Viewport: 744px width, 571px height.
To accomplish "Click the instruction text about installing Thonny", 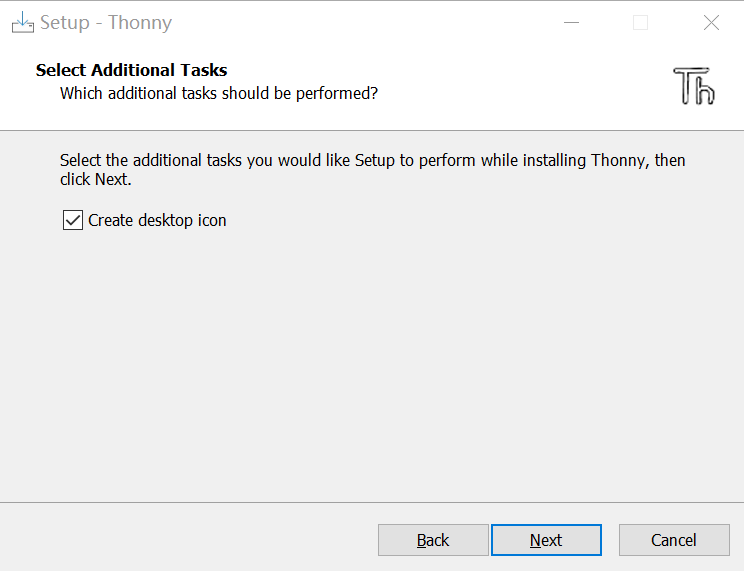I will tap(372, 169).
